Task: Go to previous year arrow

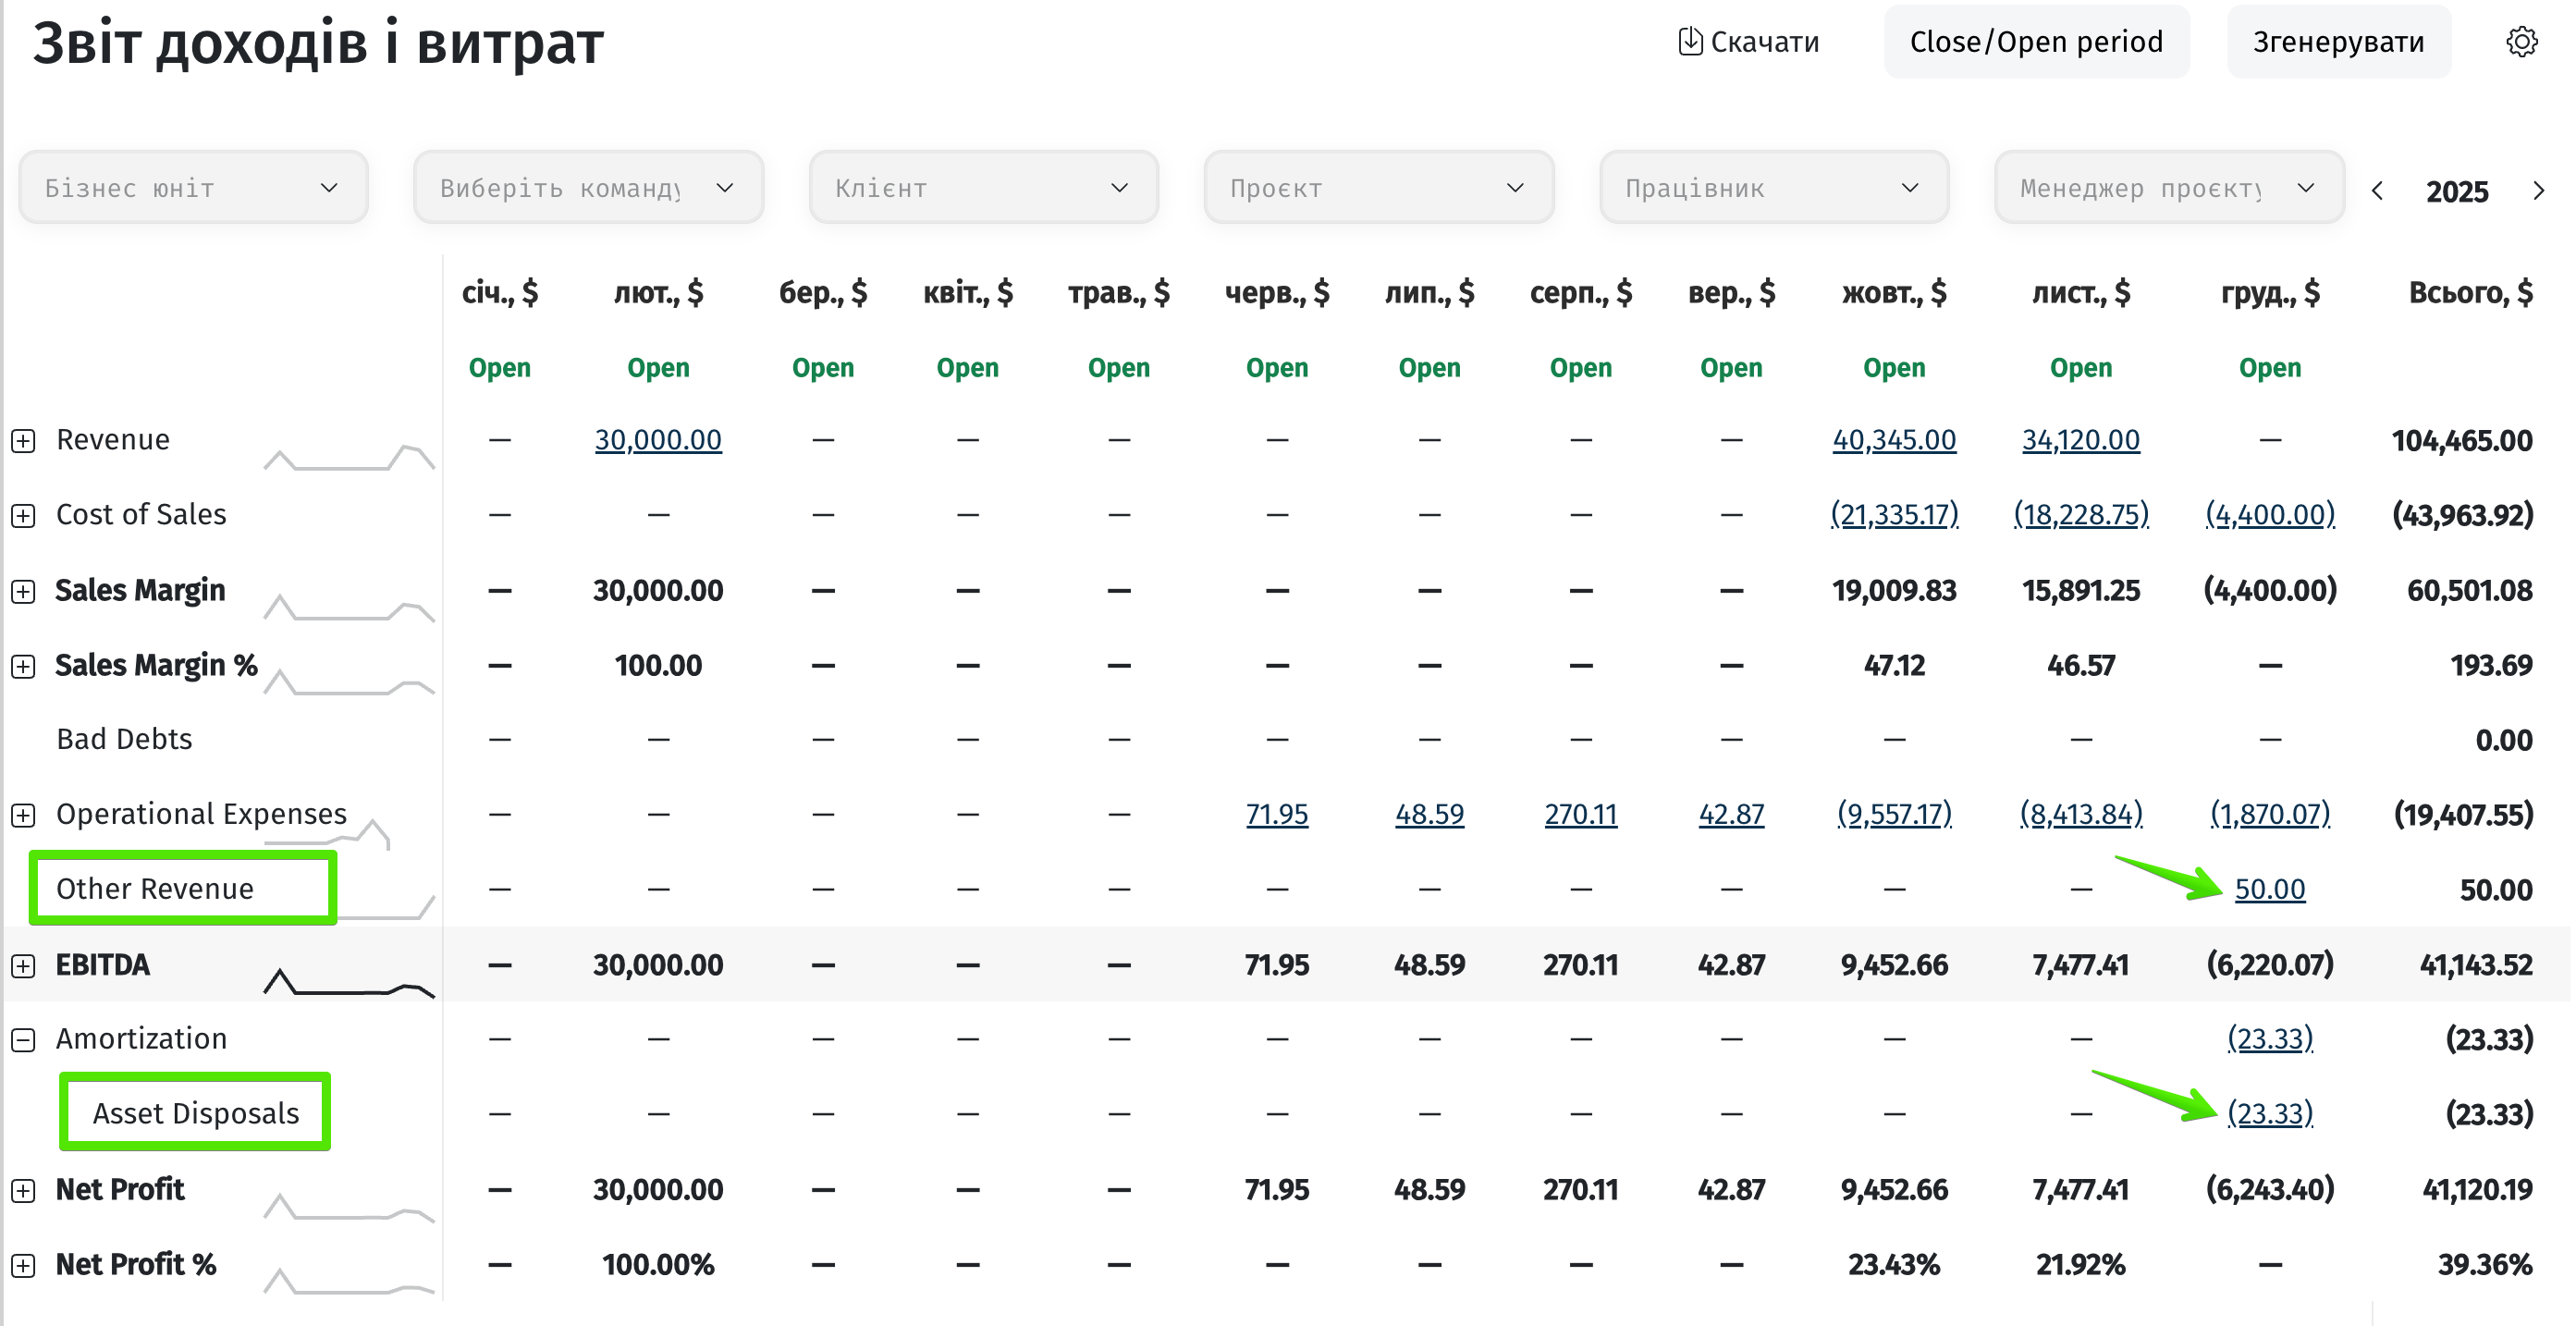Action: coord(2378,191)
